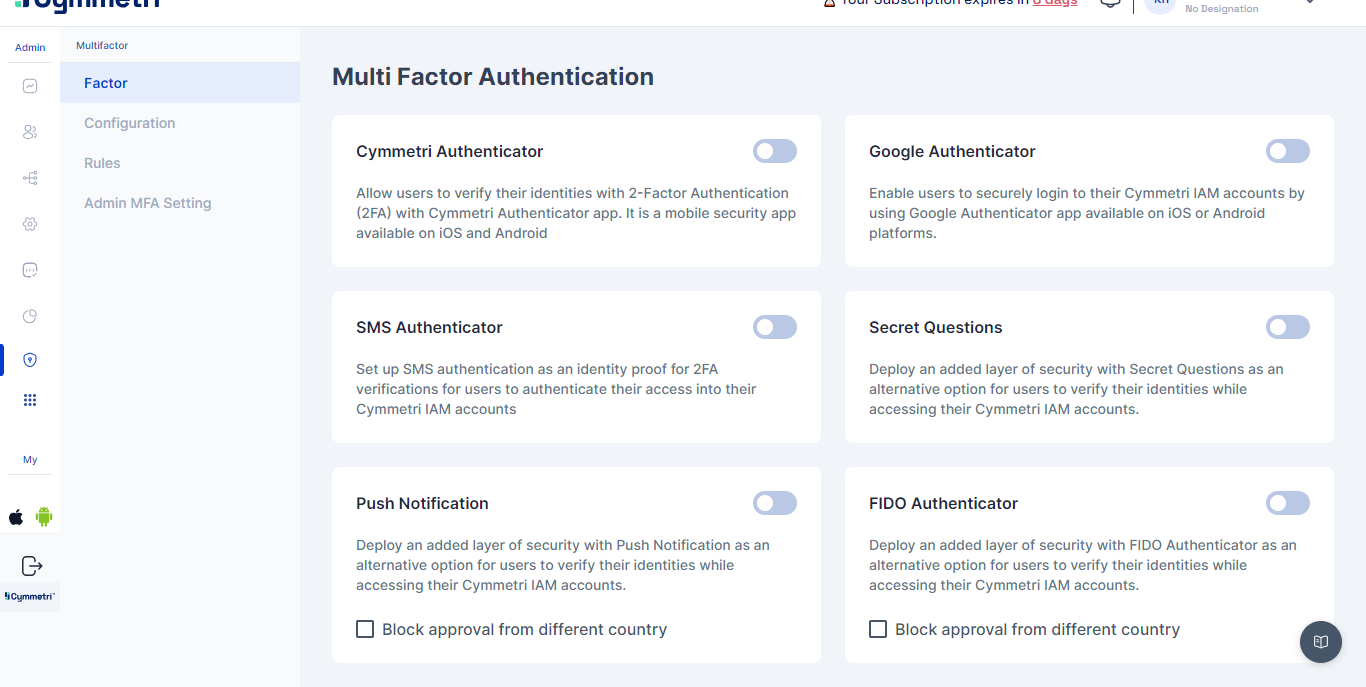The height and width of the screenshot is (687, 1366).
Task: Click the workflow hierarchy icon in sidebar
Action: click(x=30, y=178)
